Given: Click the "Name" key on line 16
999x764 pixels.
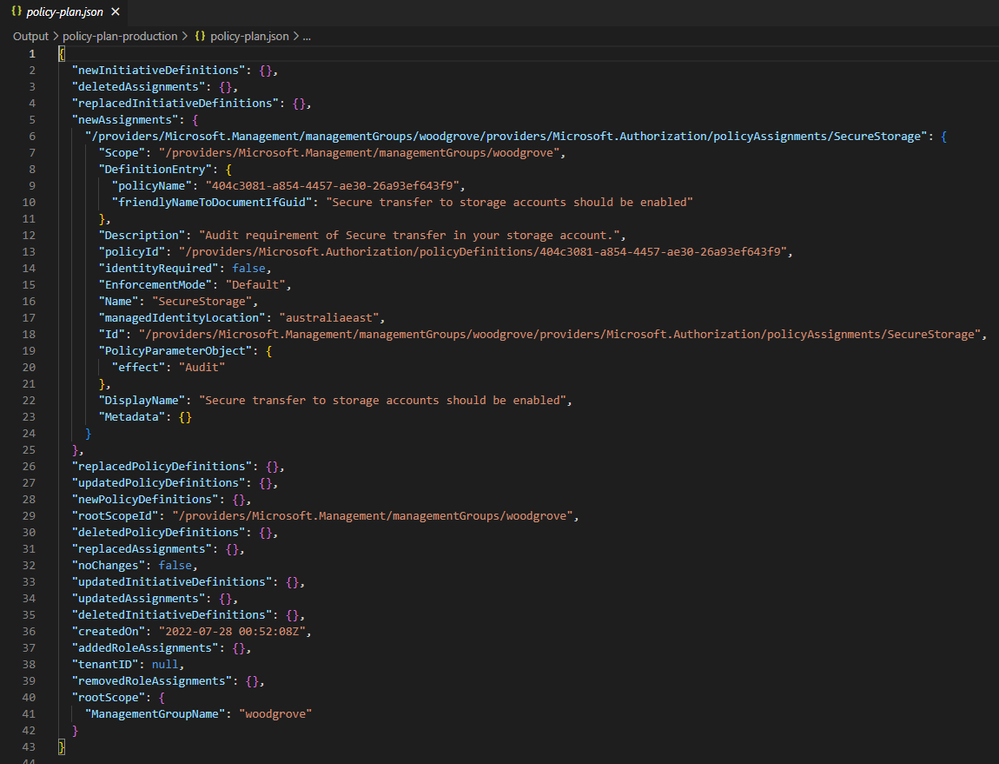Looking at the screenshot, I should 119,301.
